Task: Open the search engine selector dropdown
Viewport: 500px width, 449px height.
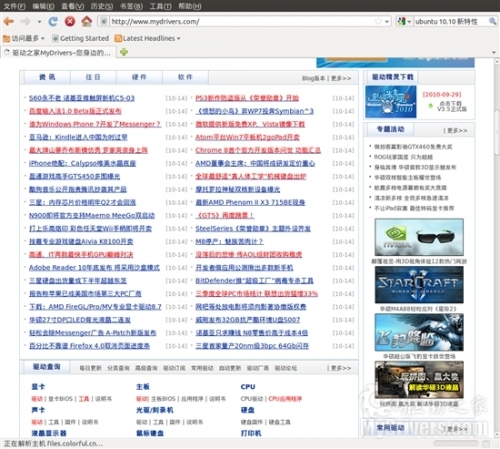Action: point(404,22)
